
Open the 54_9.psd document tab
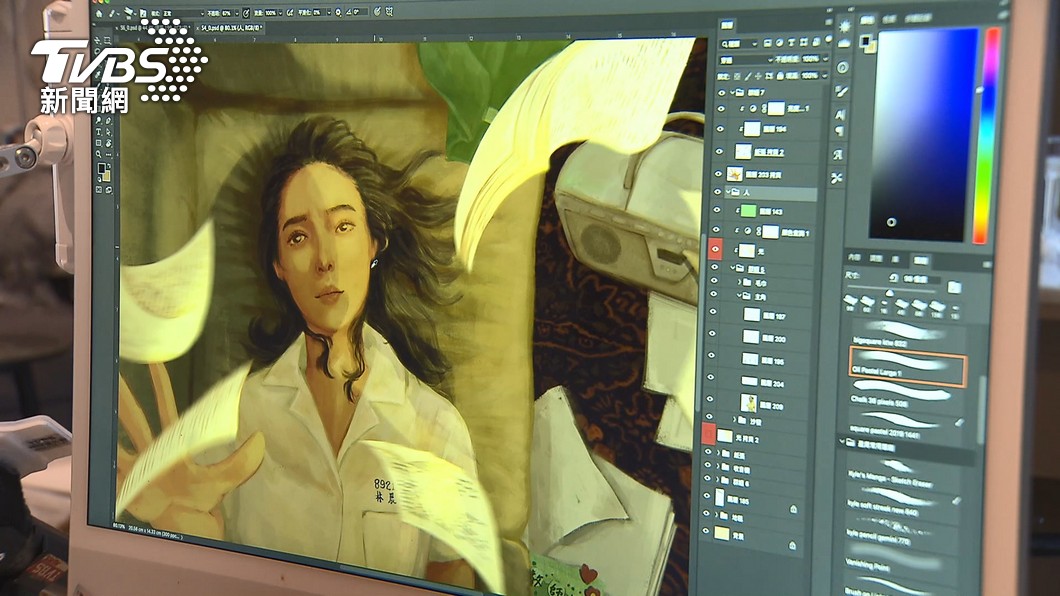[228, 28]
